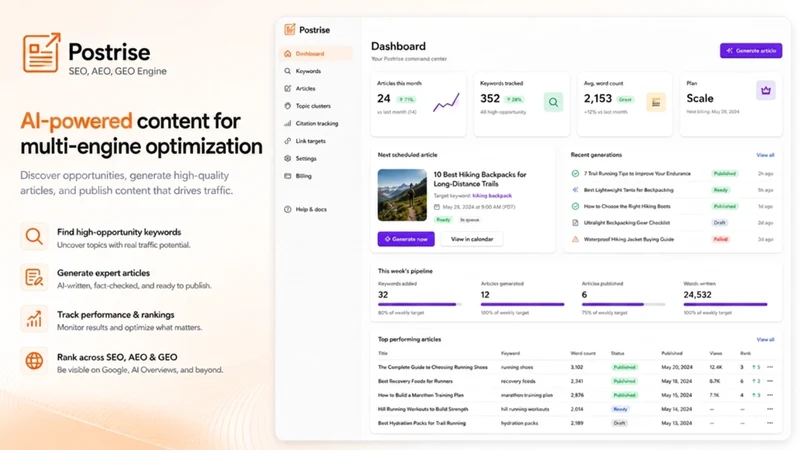The width and height of the screenshot is (800, 450).
Task: Open more options for Best Hydration Packs row
Action: (770, 423)
